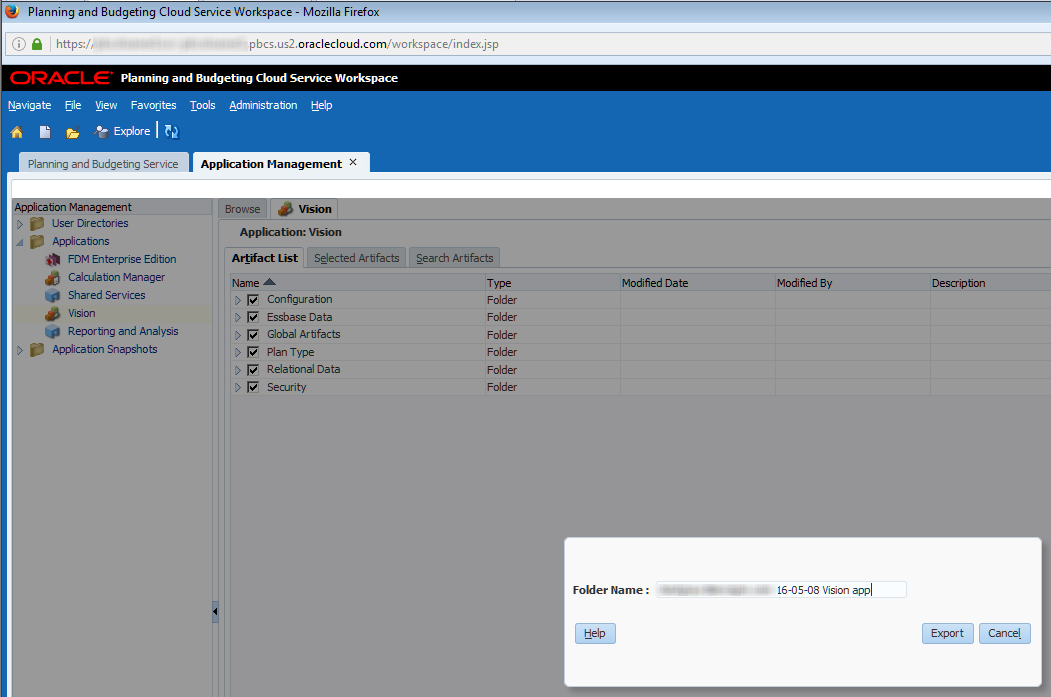
Task: Open the Favorites menu
Action: point(153,105)
